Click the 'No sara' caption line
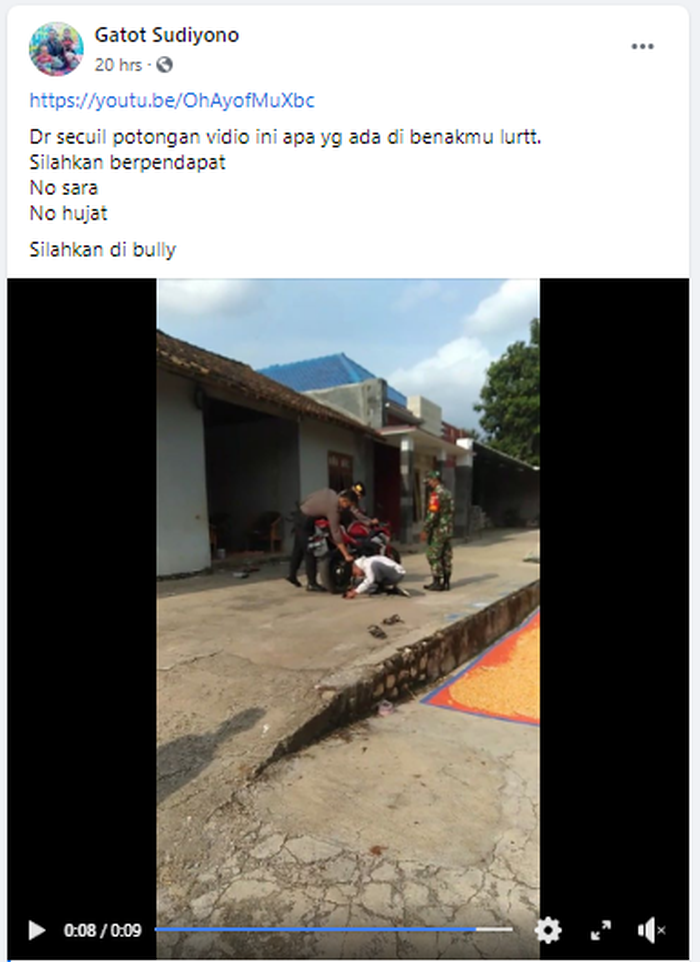 pyautogui.click(x=64, y=188)
